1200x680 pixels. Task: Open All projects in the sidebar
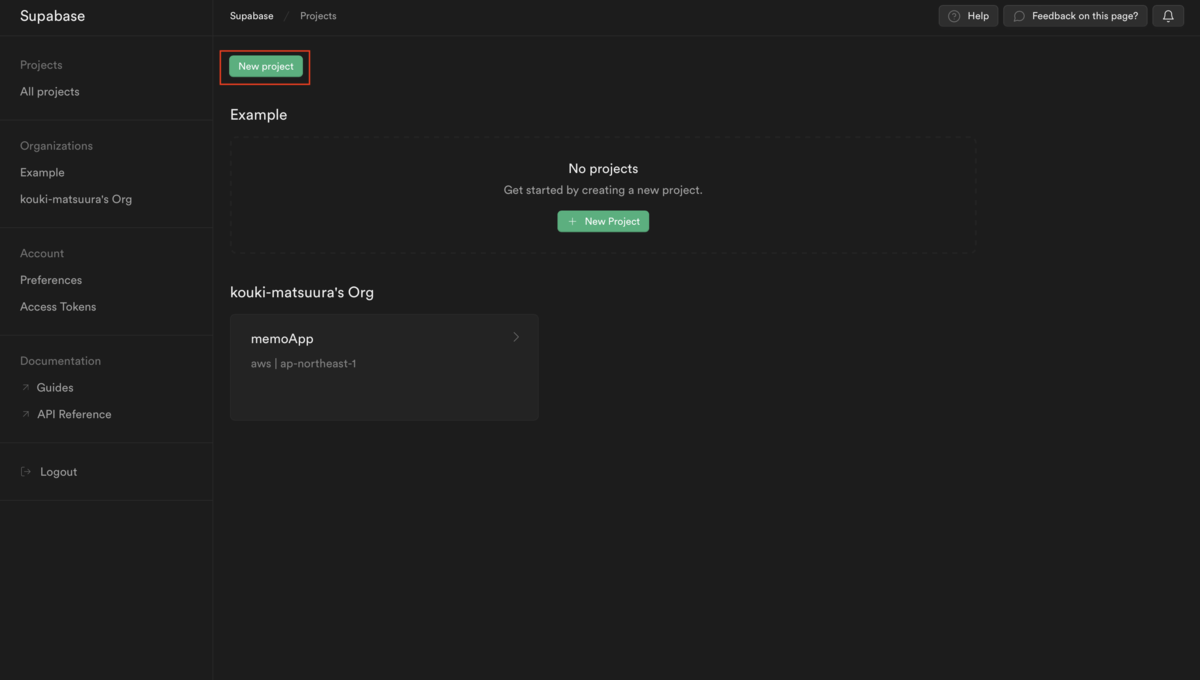click(50, 92)
